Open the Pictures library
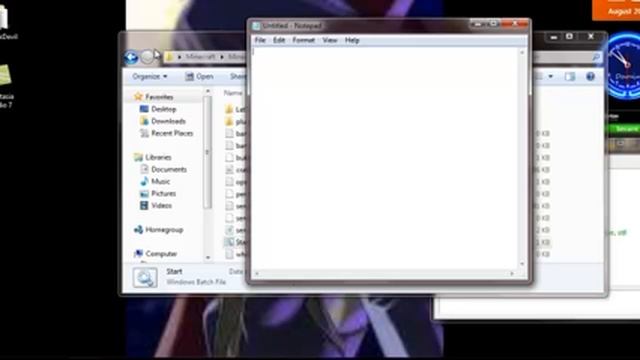This screenshot has width=640, height=360. pyautogui.click(x=163, y=193)
